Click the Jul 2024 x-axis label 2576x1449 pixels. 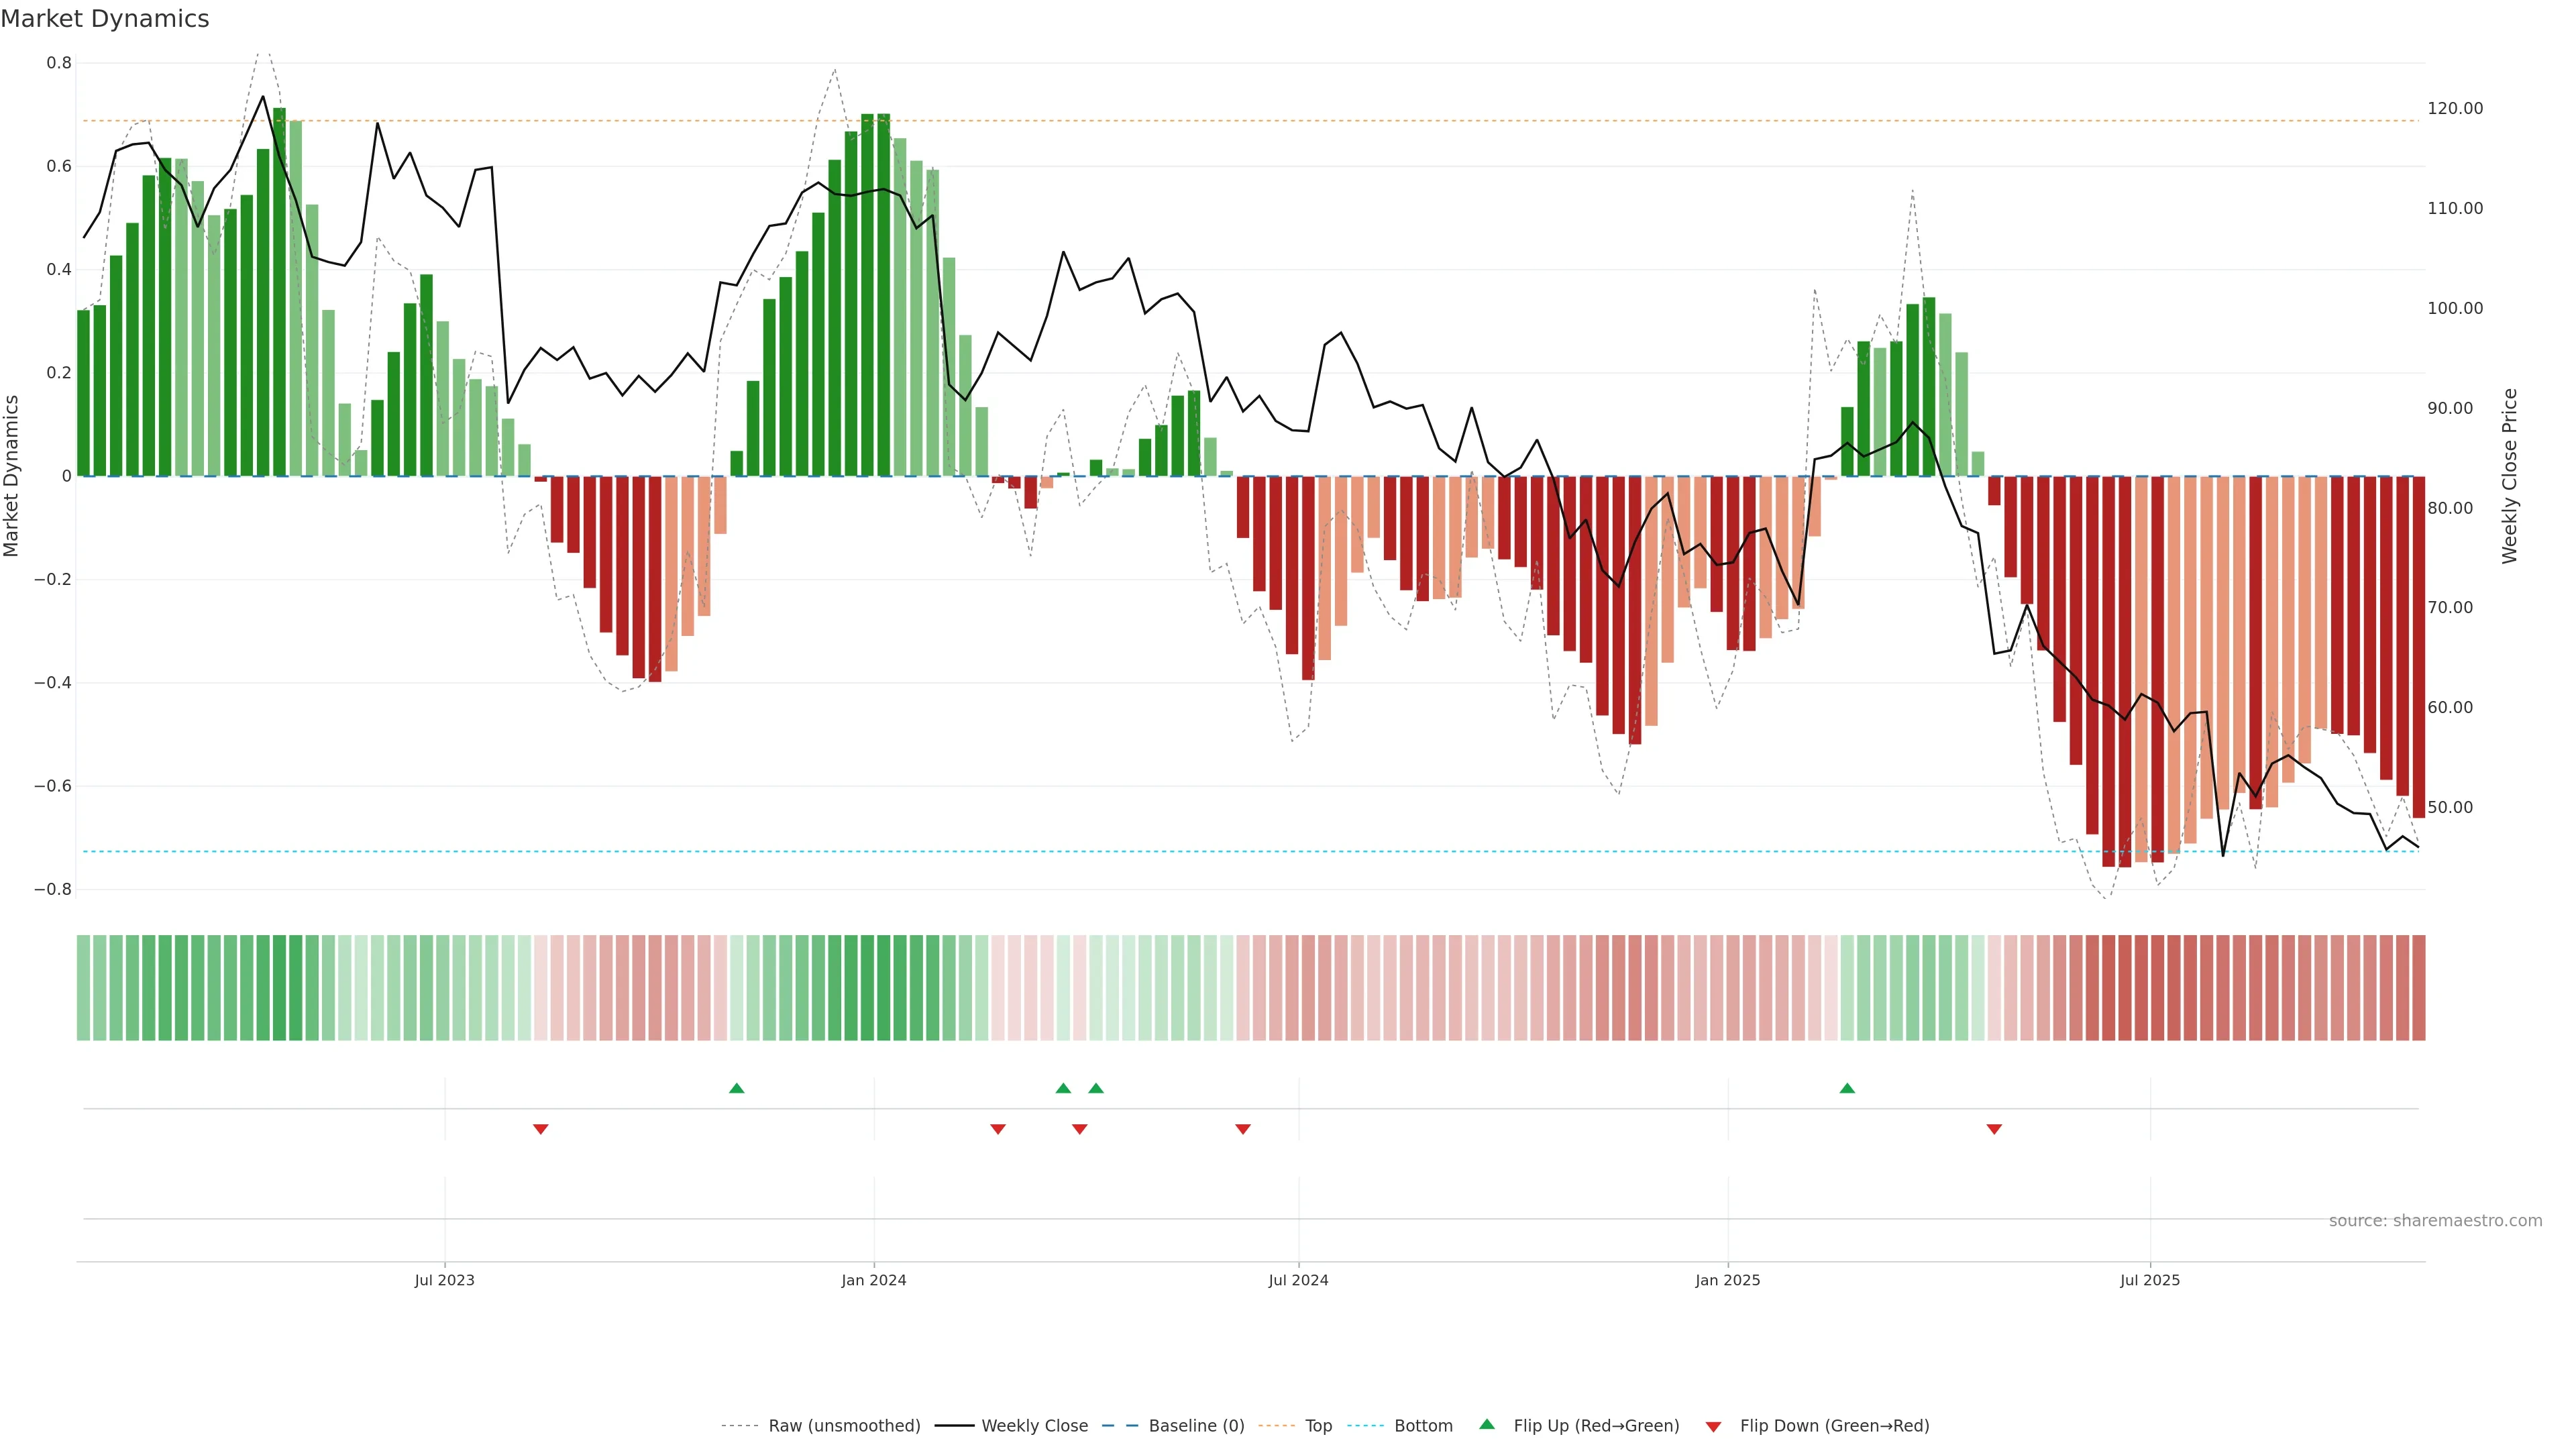click(1298, 1280)
